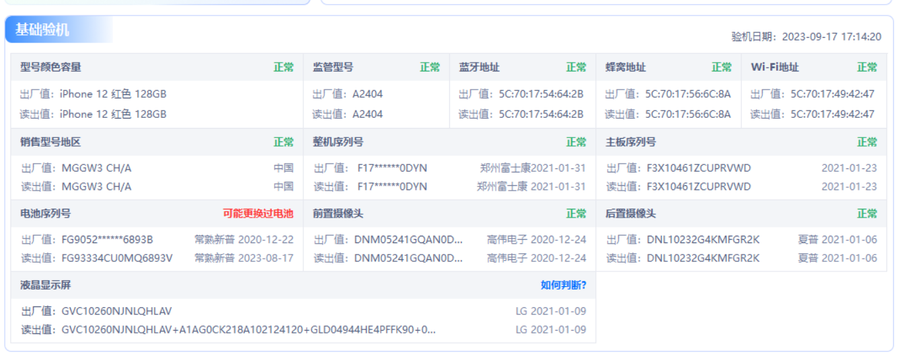Click the 液晶显示屏 long readout serial string
The height and width of the screenshot is (361, 900).
[248, 330]
